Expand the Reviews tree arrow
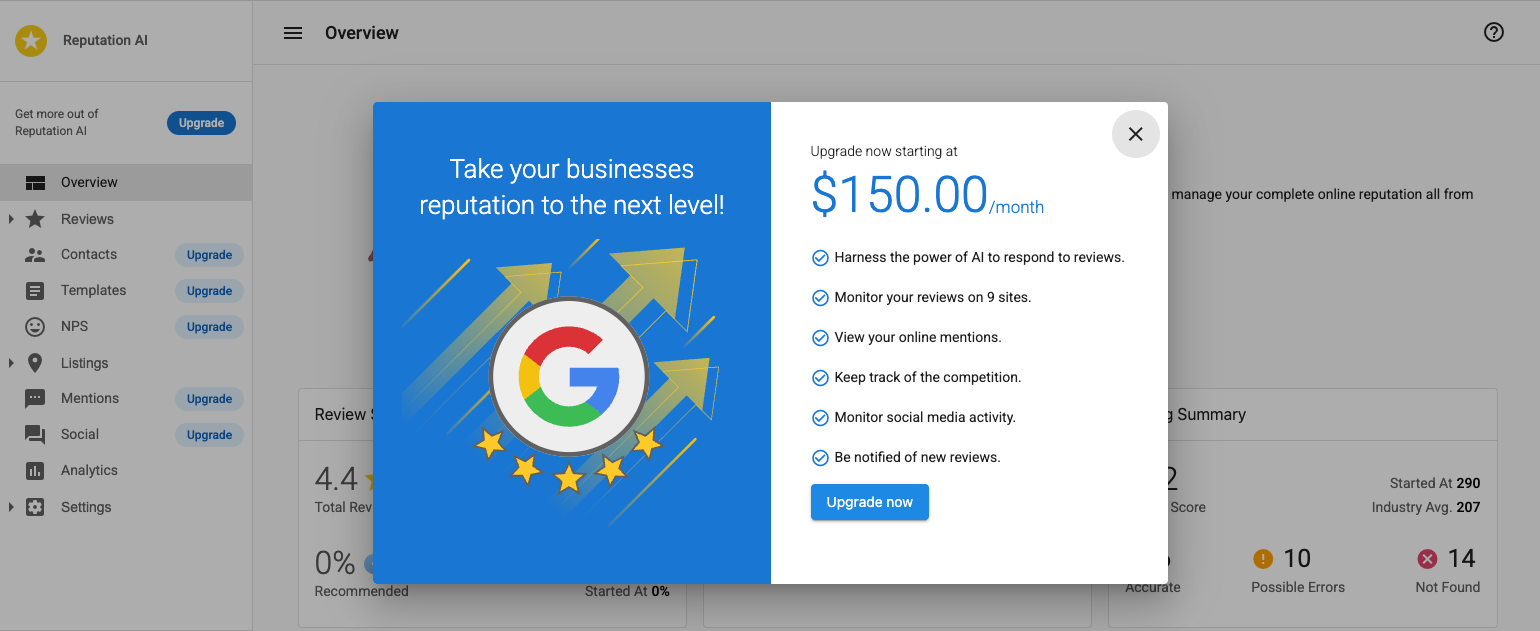This screenshot has height=631, width=1540. (11, 219)
